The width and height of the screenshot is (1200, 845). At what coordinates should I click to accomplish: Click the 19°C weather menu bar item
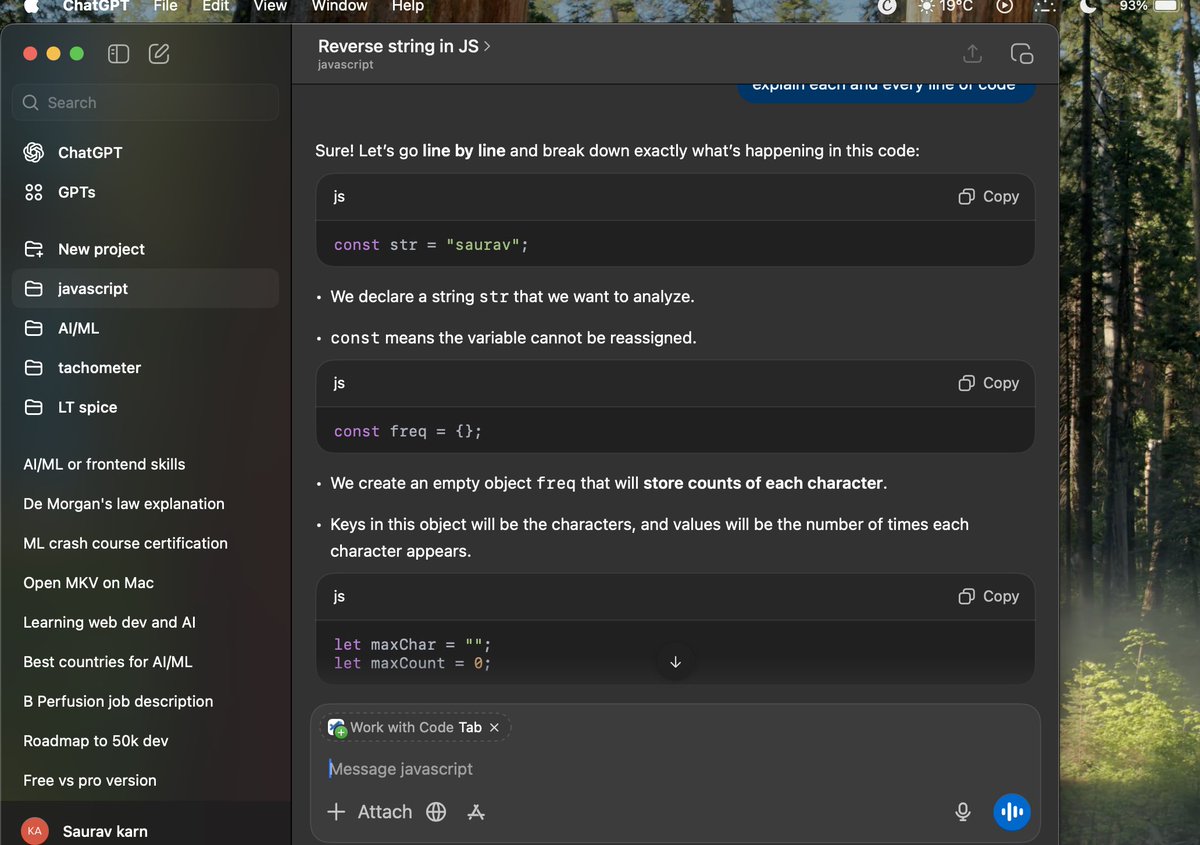coord(945,6)
